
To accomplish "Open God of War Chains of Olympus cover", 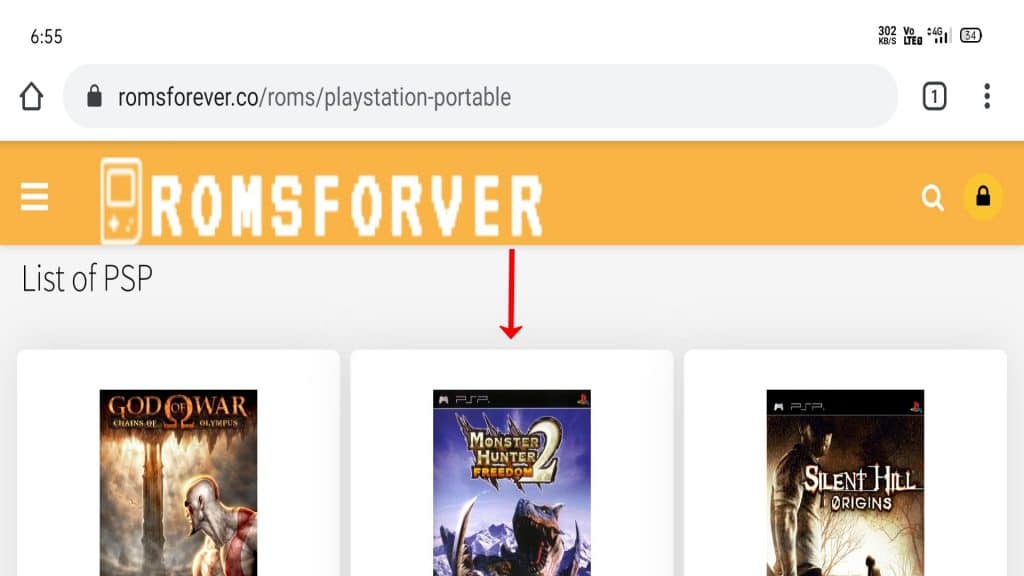I will point(178,483).
